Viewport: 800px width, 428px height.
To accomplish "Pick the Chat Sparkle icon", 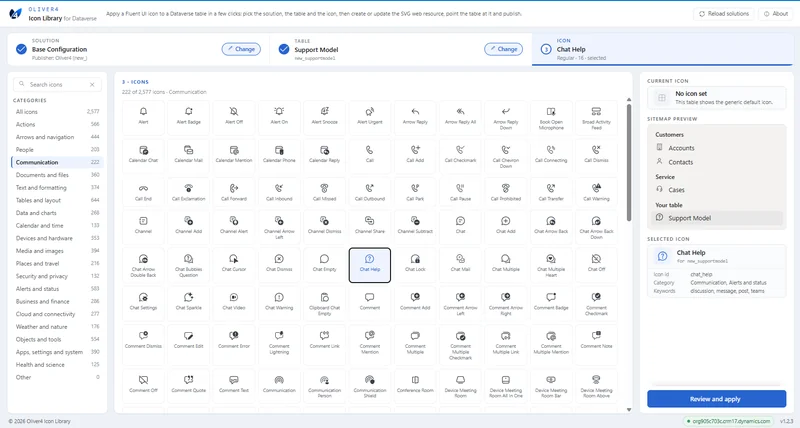I will (x=189, y=303).
